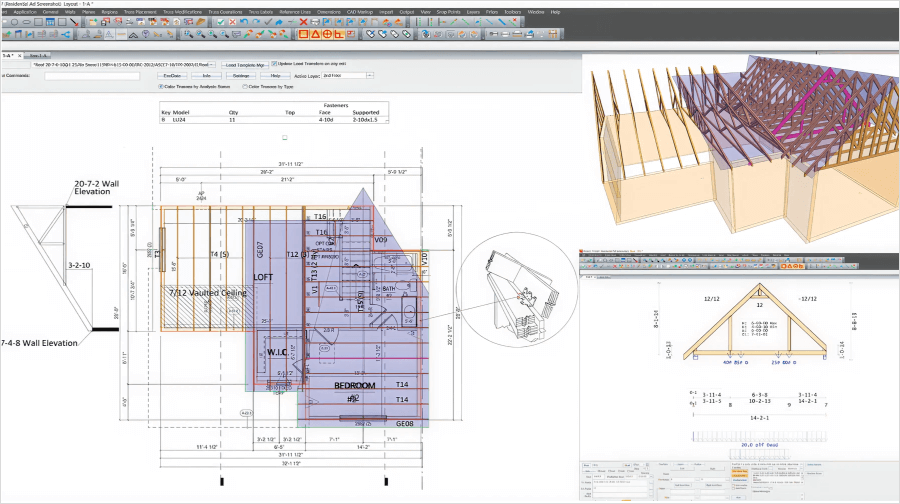900x504 pixels.
Task: Click the 7/12 Vaulted Ceiling label
Action: (x=208, y=293)
